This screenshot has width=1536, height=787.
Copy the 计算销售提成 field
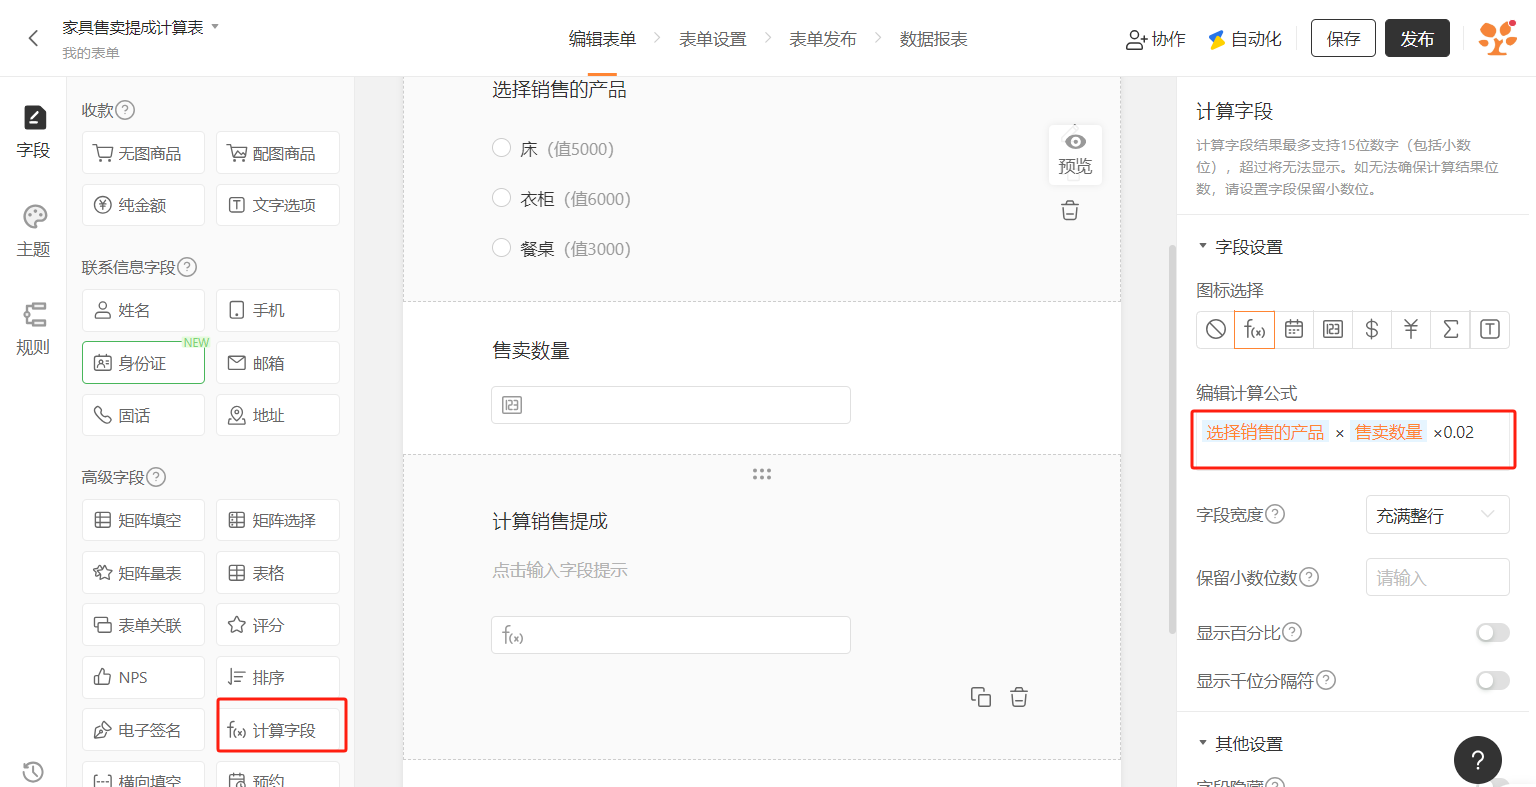981,697
